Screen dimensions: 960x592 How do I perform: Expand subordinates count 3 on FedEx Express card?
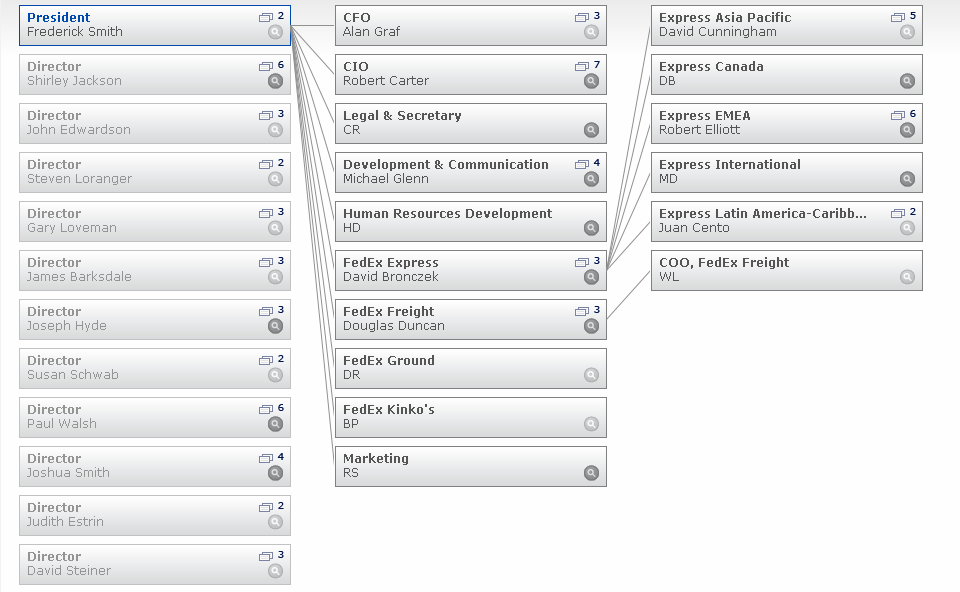(587, 261)
